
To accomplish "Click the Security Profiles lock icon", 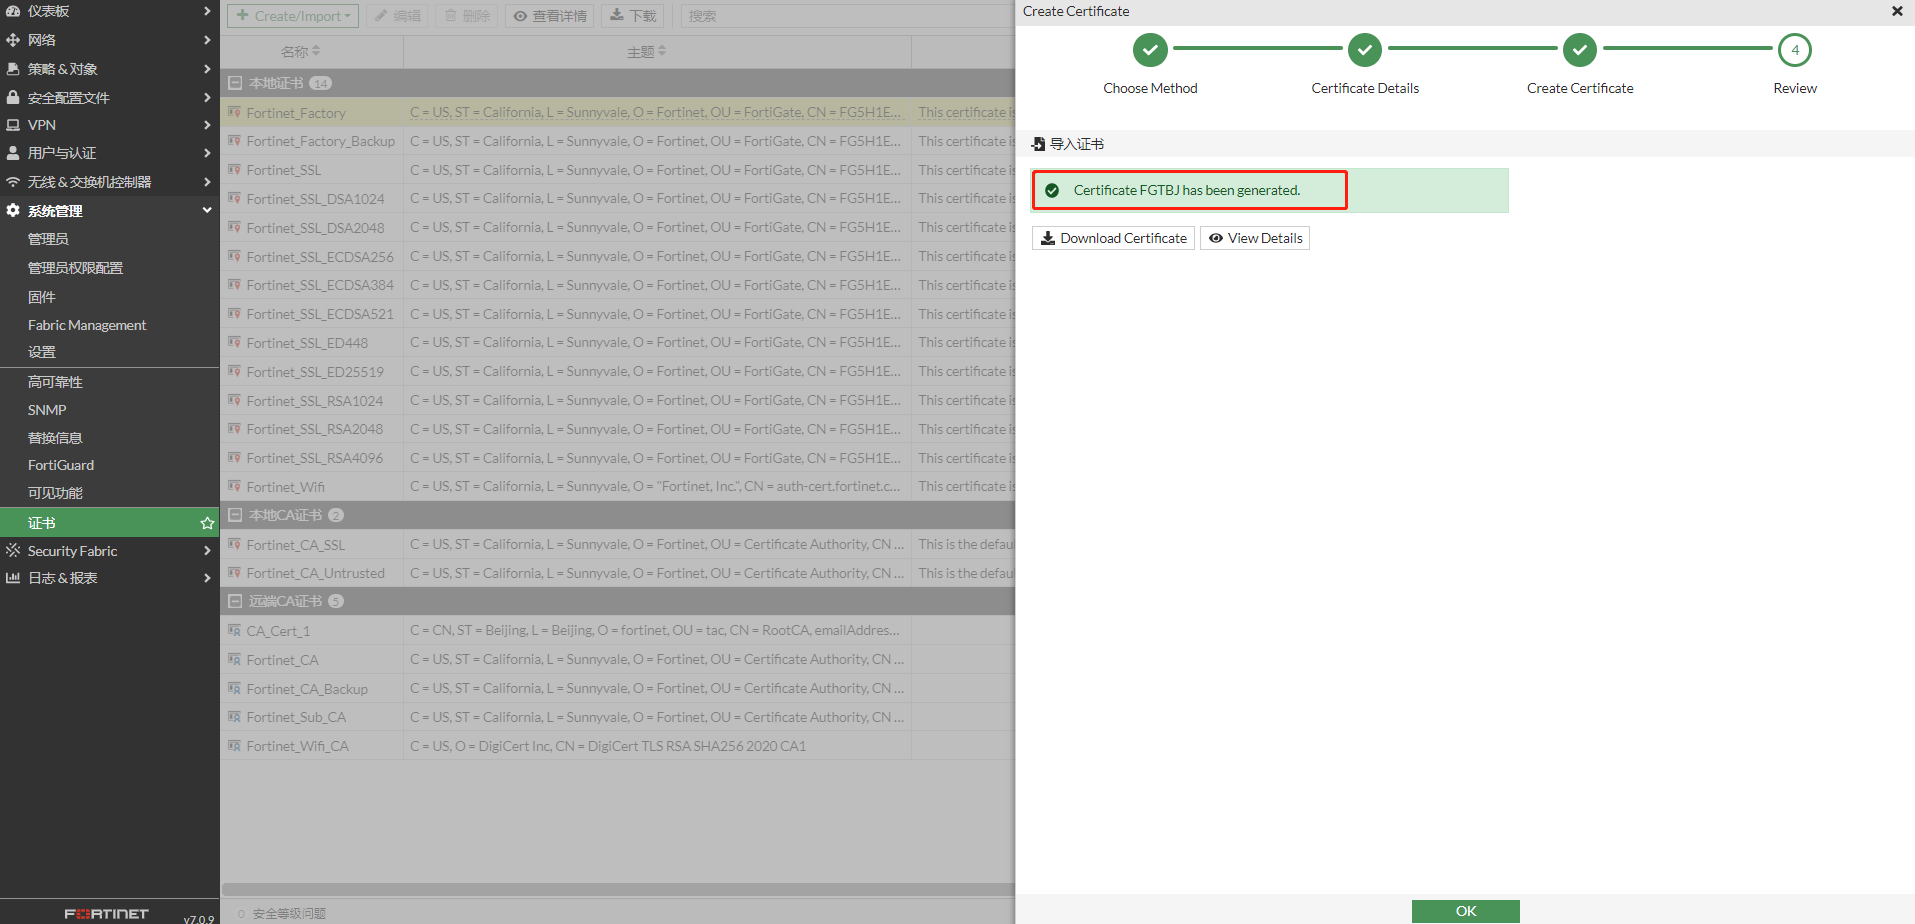I will (x=13, y=97).
